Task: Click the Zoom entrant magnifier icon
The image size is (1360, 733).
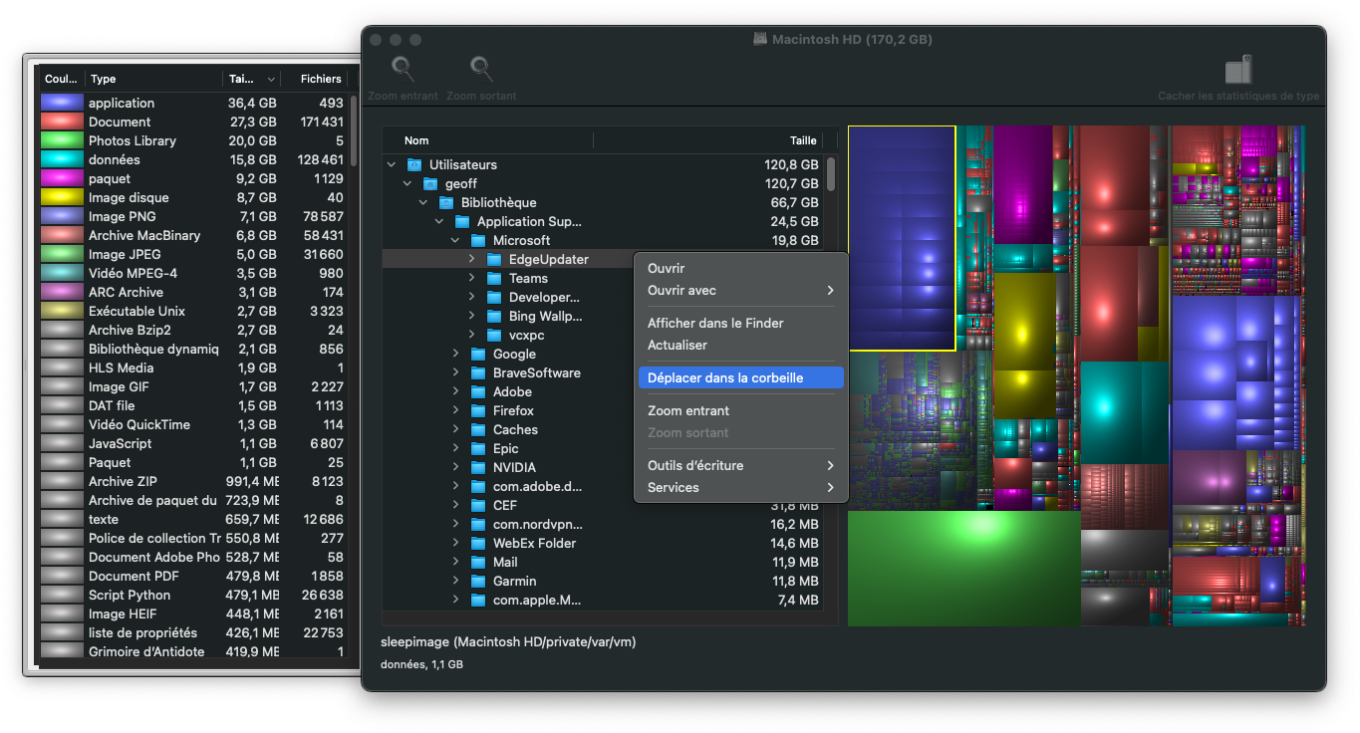Action: coord(402,69)
